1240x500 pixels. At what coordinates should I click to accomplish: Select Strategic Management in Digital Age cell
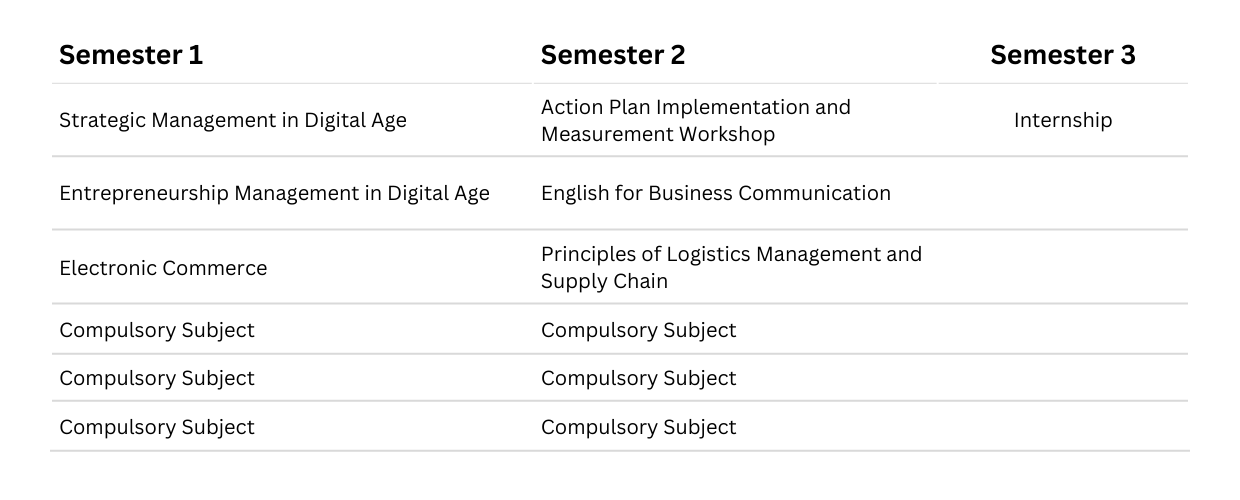(233, 120)
